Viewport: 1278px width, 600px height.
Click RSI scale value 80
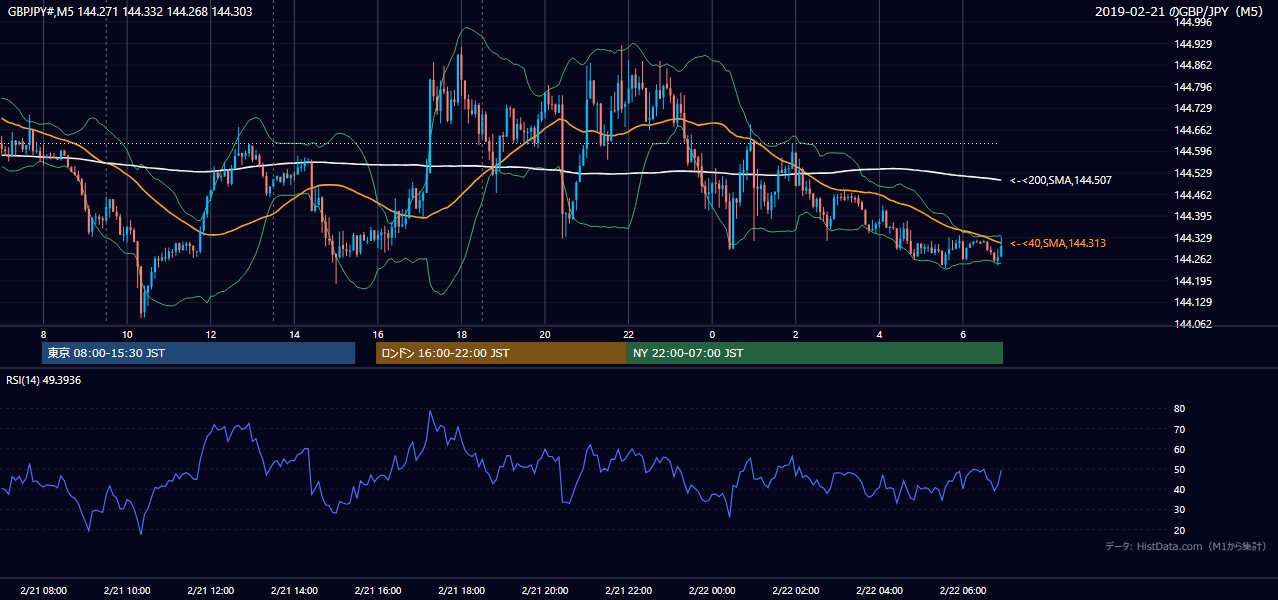[1180, 409]
